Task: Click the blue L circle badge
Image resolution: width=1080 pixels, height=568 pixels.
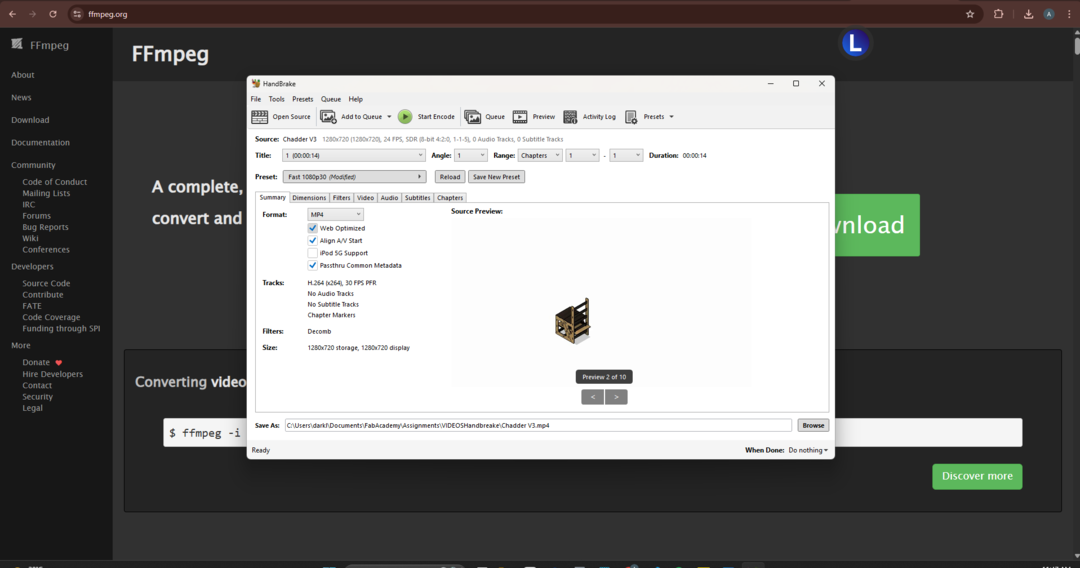Action: point(855,43)
